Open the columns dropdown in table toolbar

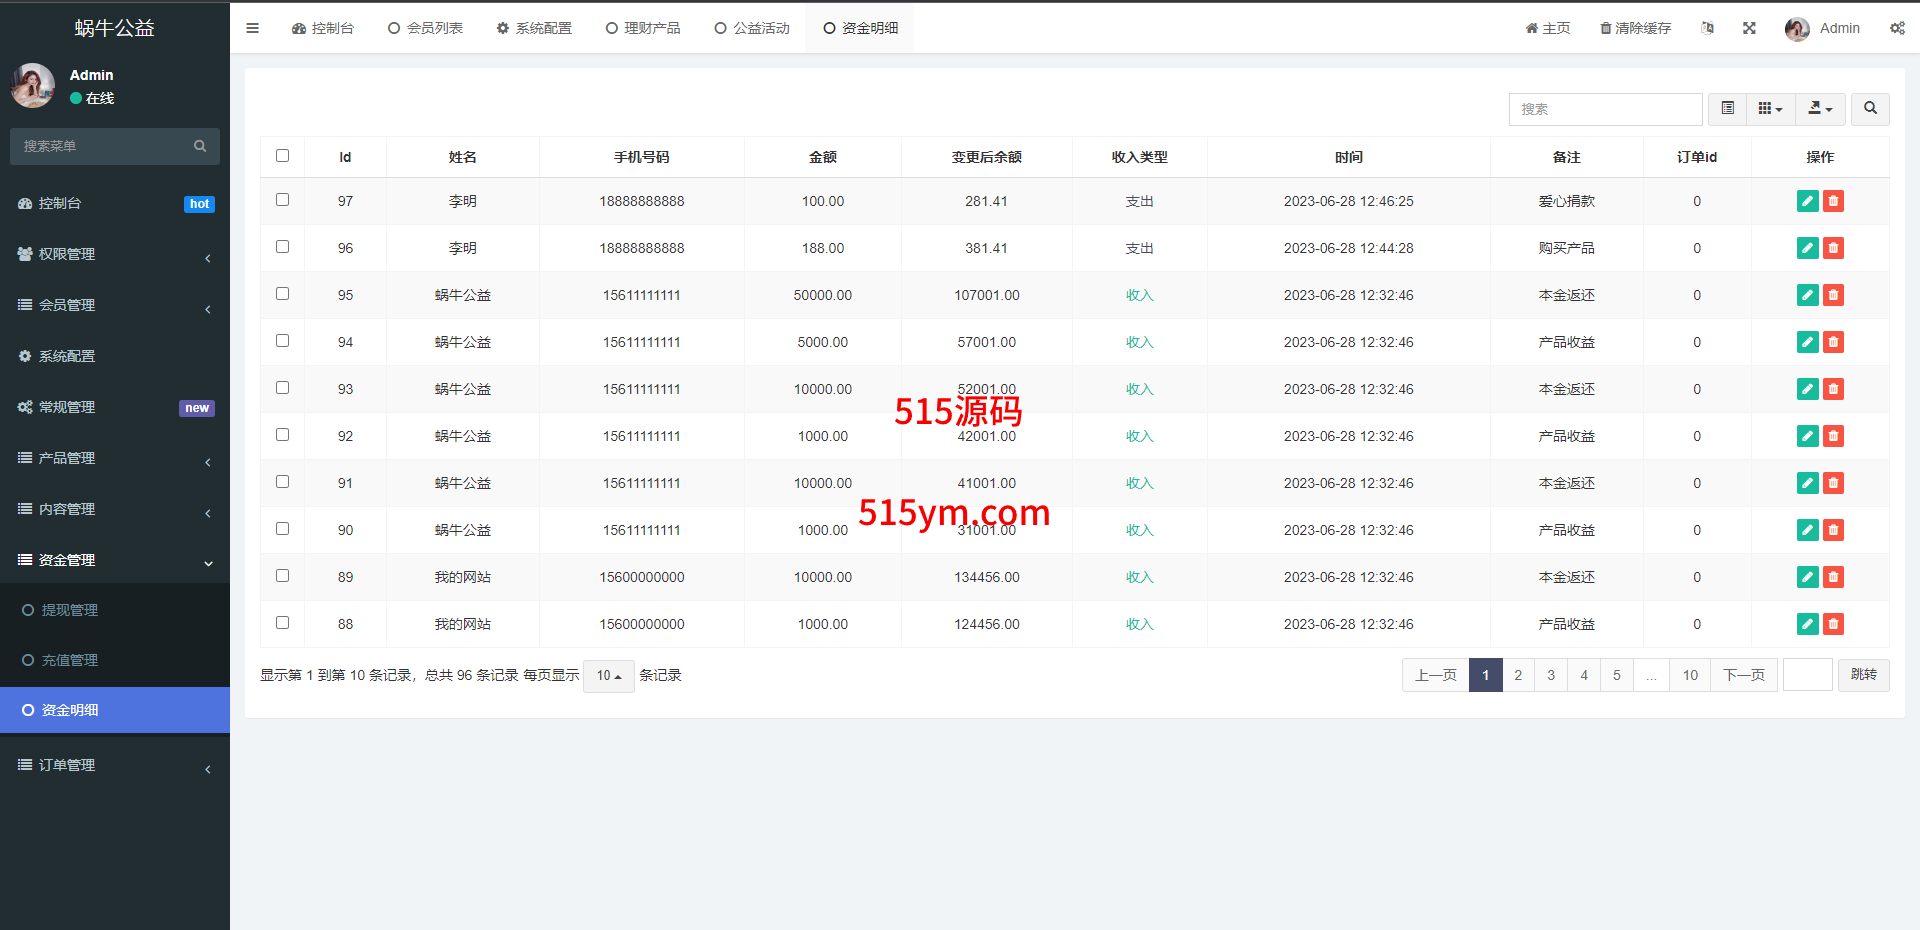point(1770,109)
